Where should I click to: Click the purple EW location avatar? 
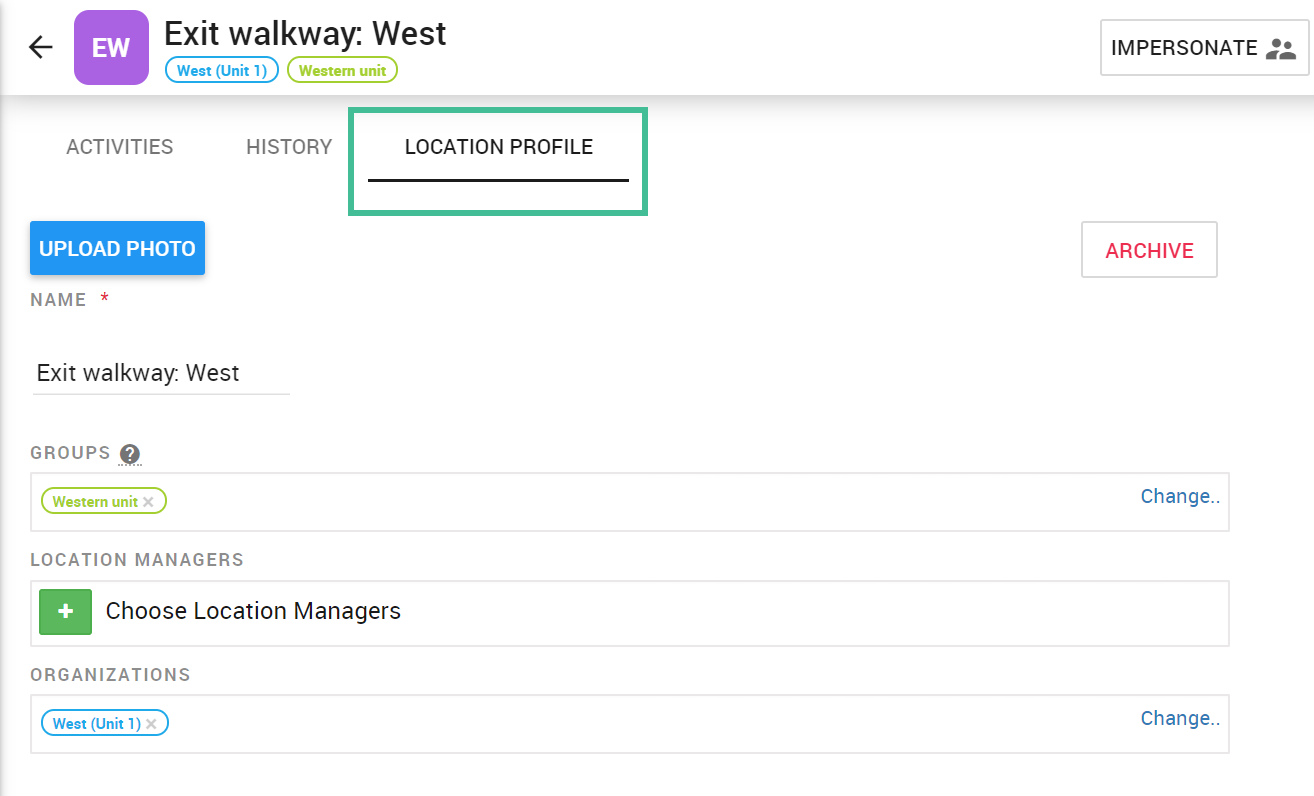(x=111, y=47)
